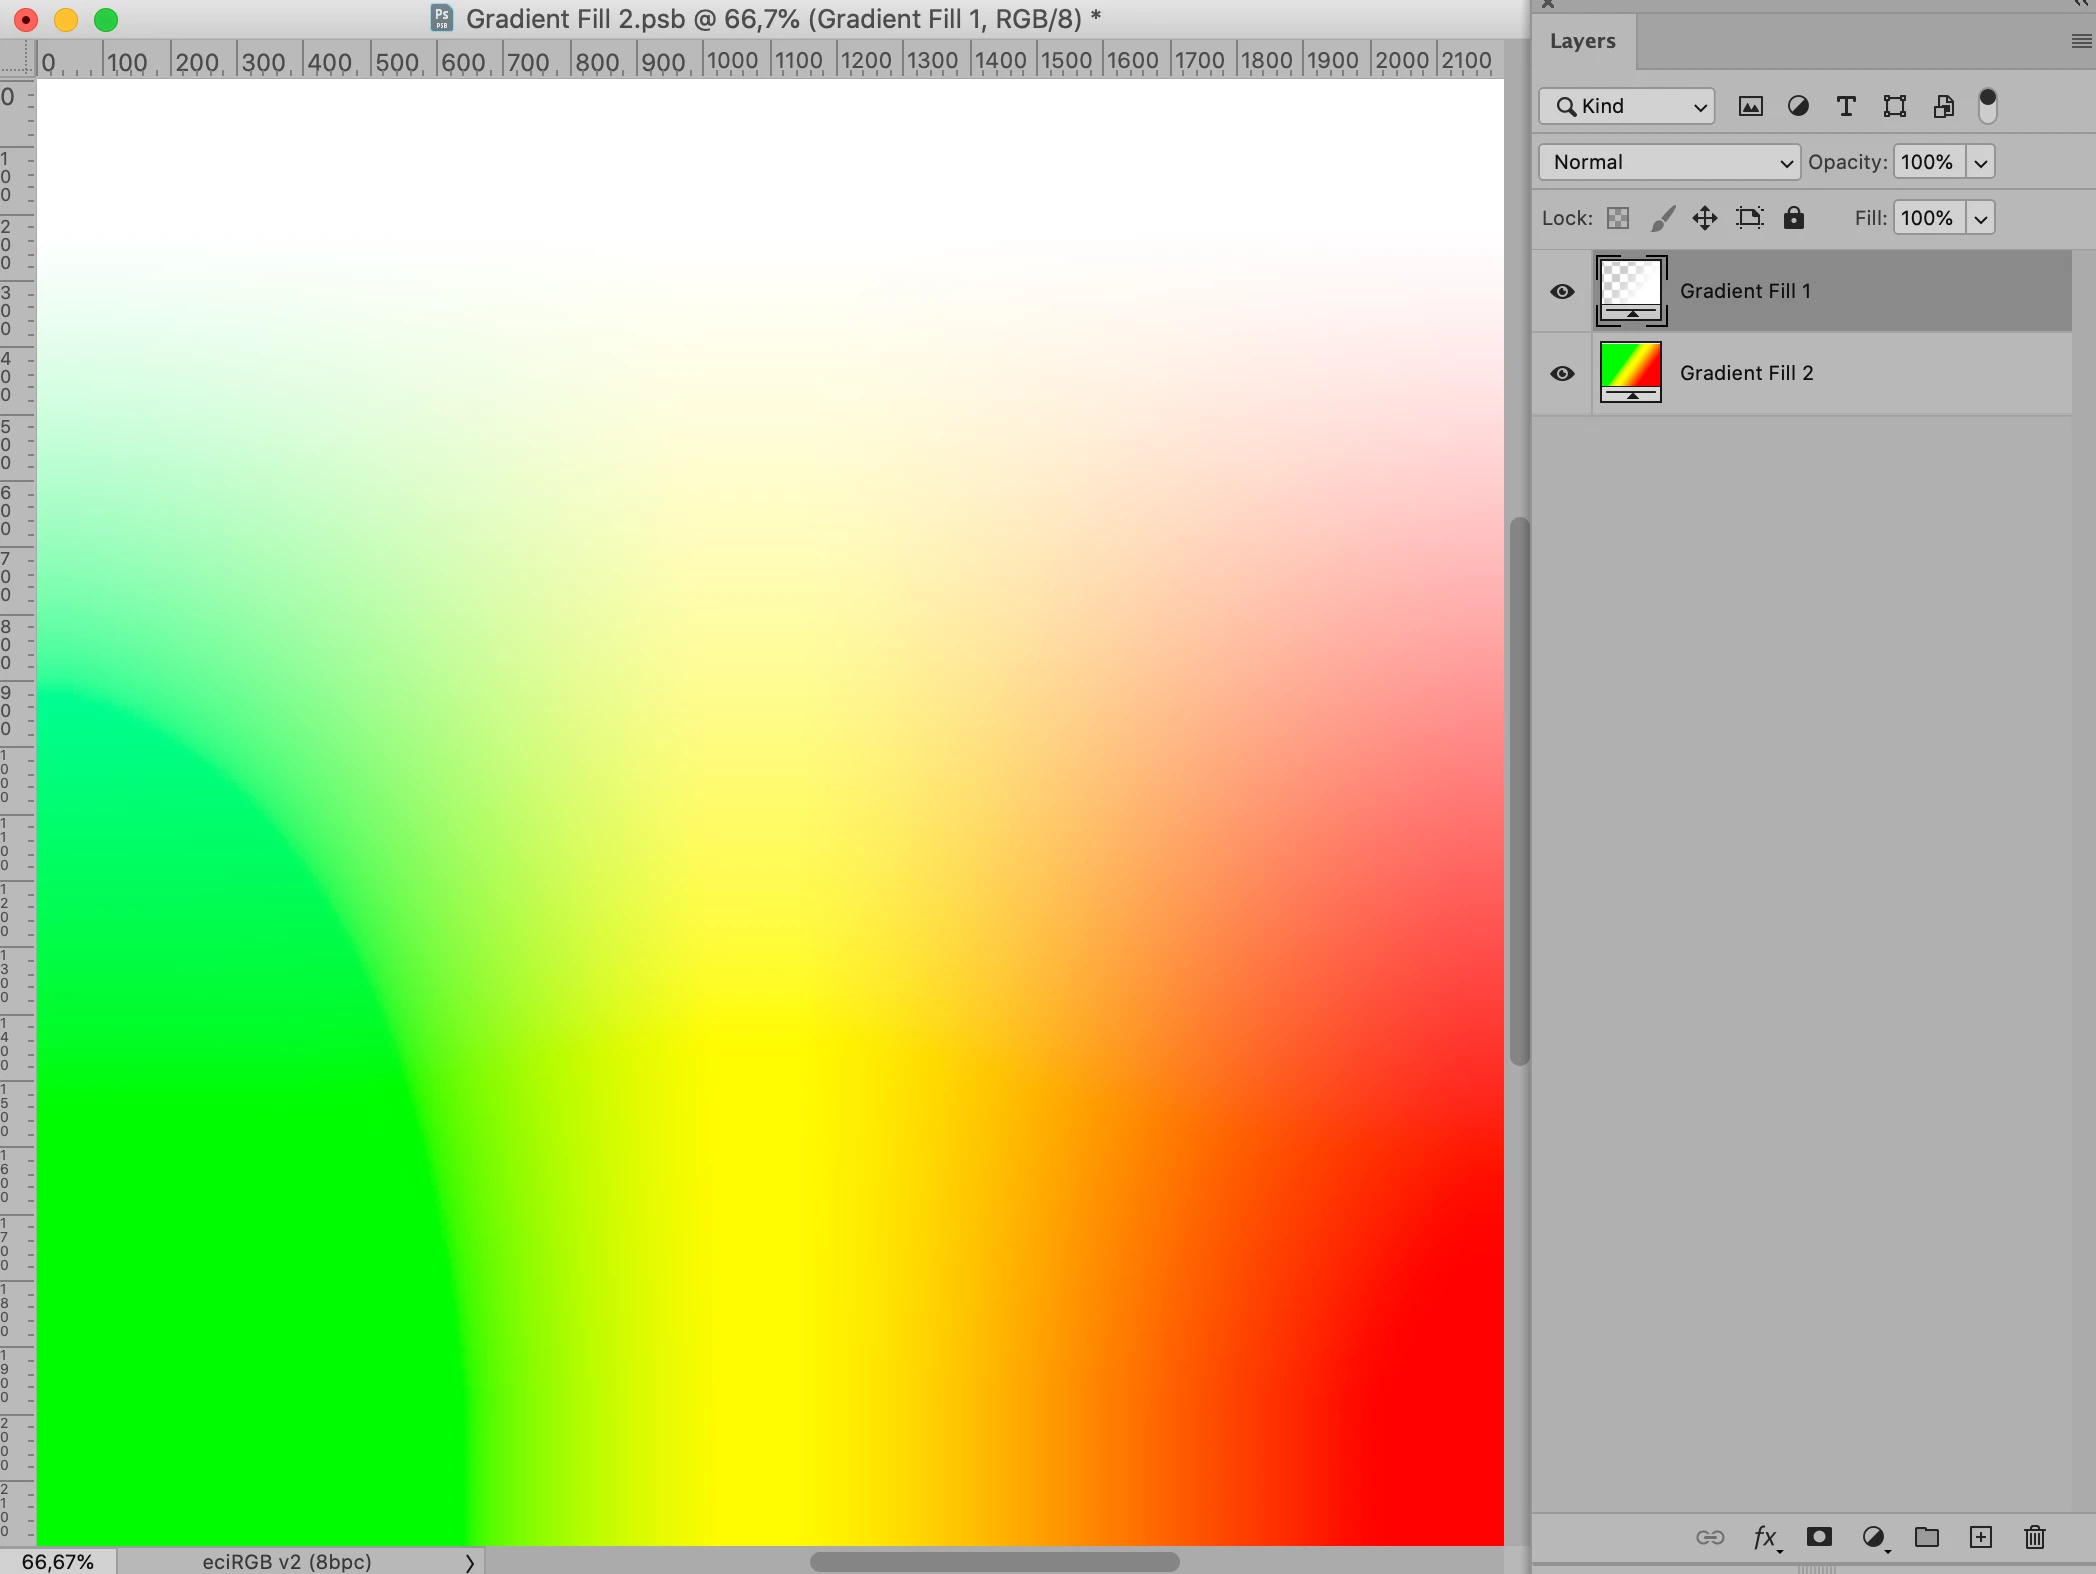
Task: Delete layer using trash icon
Action: (x=2034, y=1537)
